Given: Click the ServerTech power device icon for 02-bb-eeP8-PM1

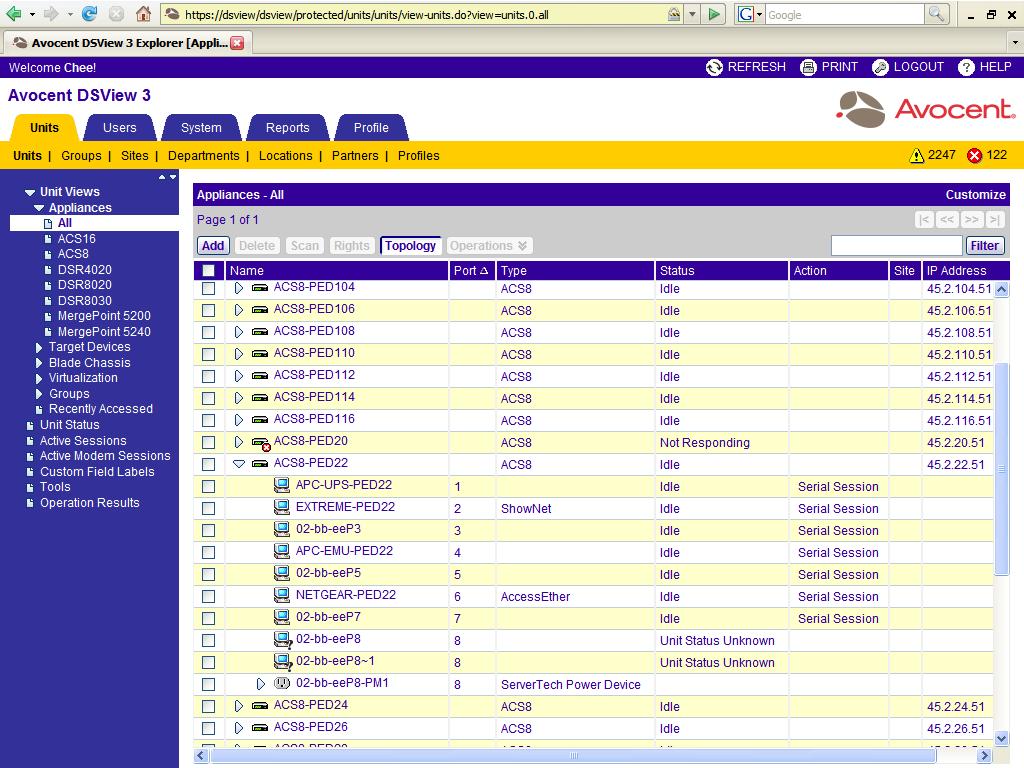Looking at the screenshot, I should 282,684.
